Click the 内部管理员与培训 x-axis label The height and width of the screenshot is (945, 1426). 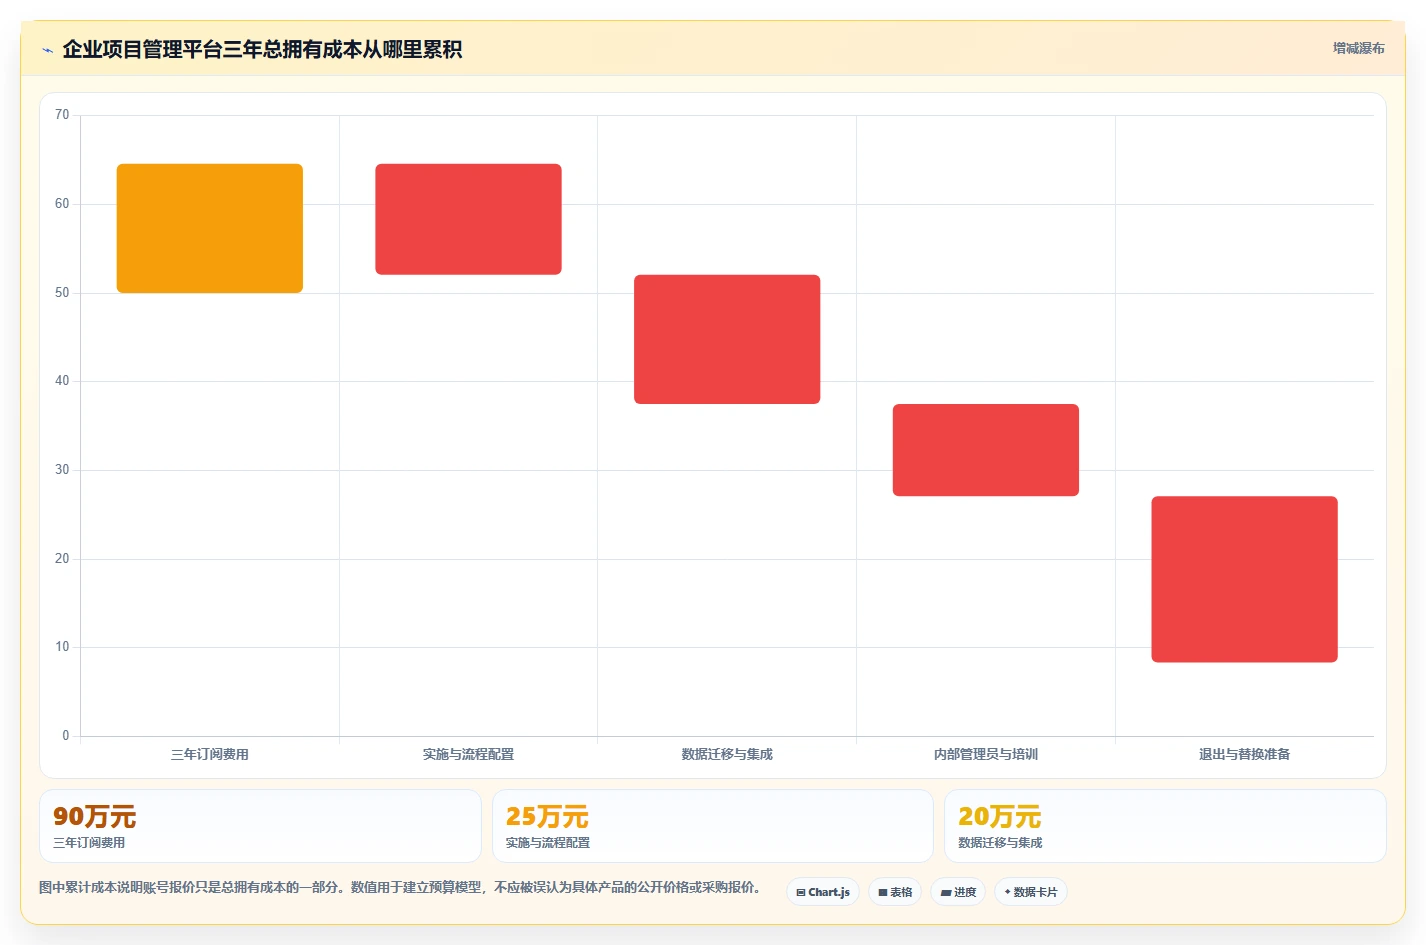(986, 754)
